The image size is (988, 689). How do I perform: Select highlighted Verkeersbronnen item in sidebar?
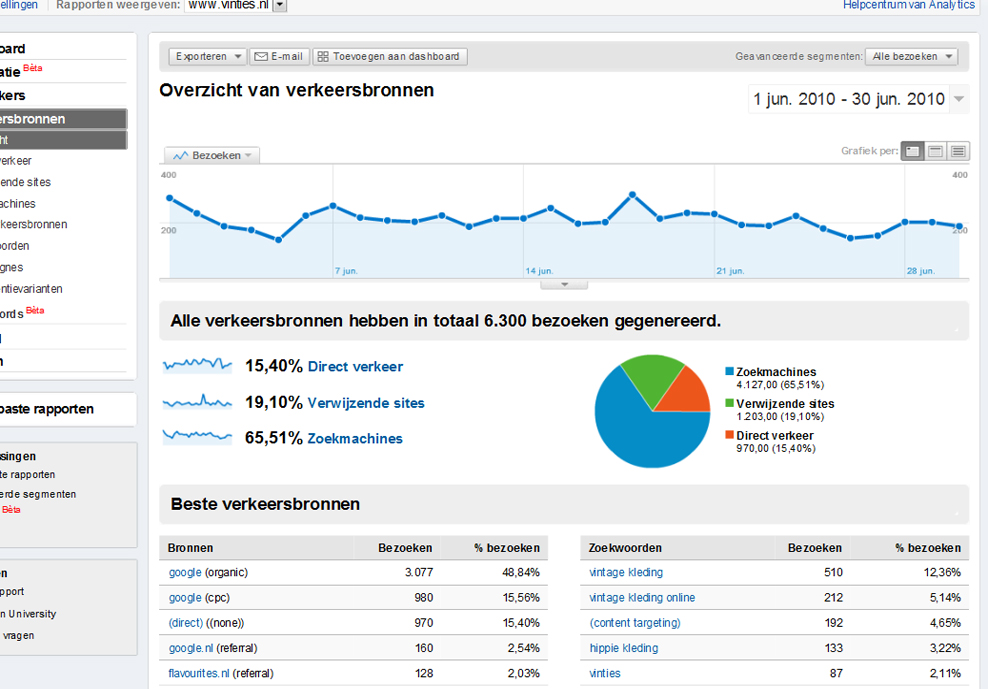[63, 119]
